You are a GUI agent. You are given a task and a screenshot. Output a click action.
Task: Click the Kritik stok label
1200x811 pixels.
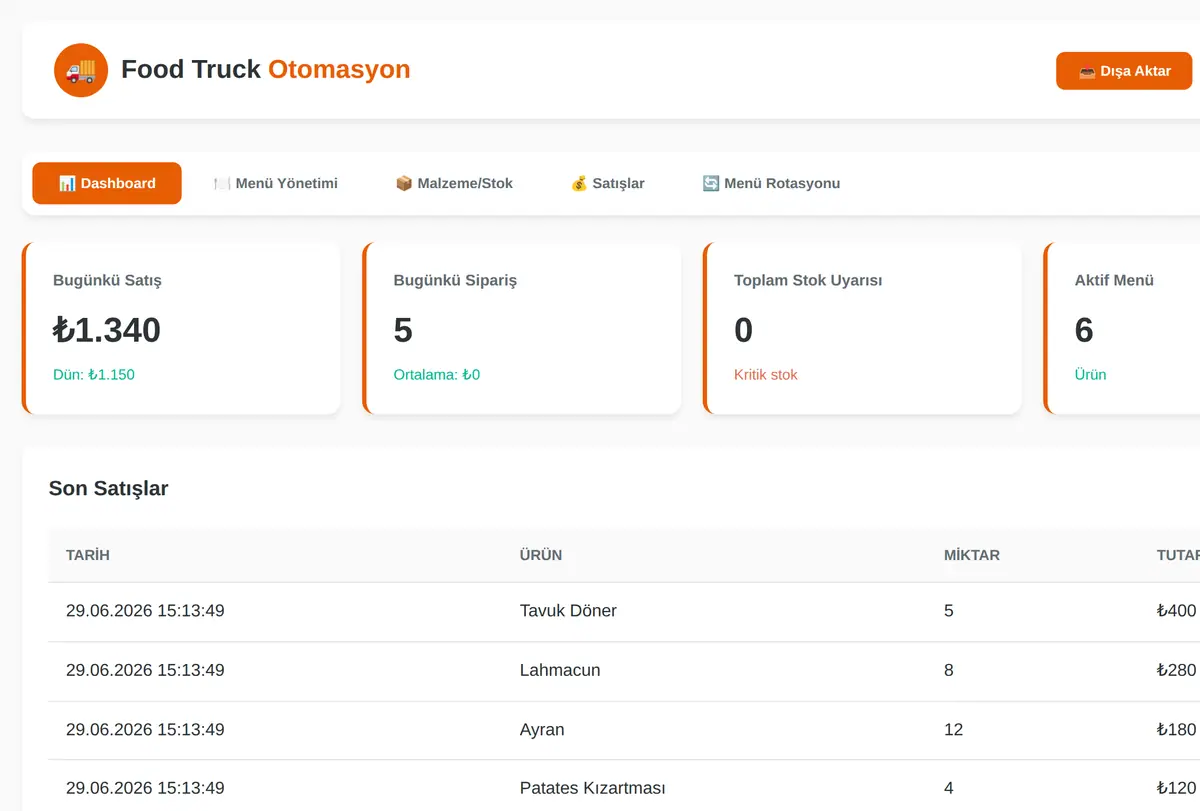tap(766, 375)
